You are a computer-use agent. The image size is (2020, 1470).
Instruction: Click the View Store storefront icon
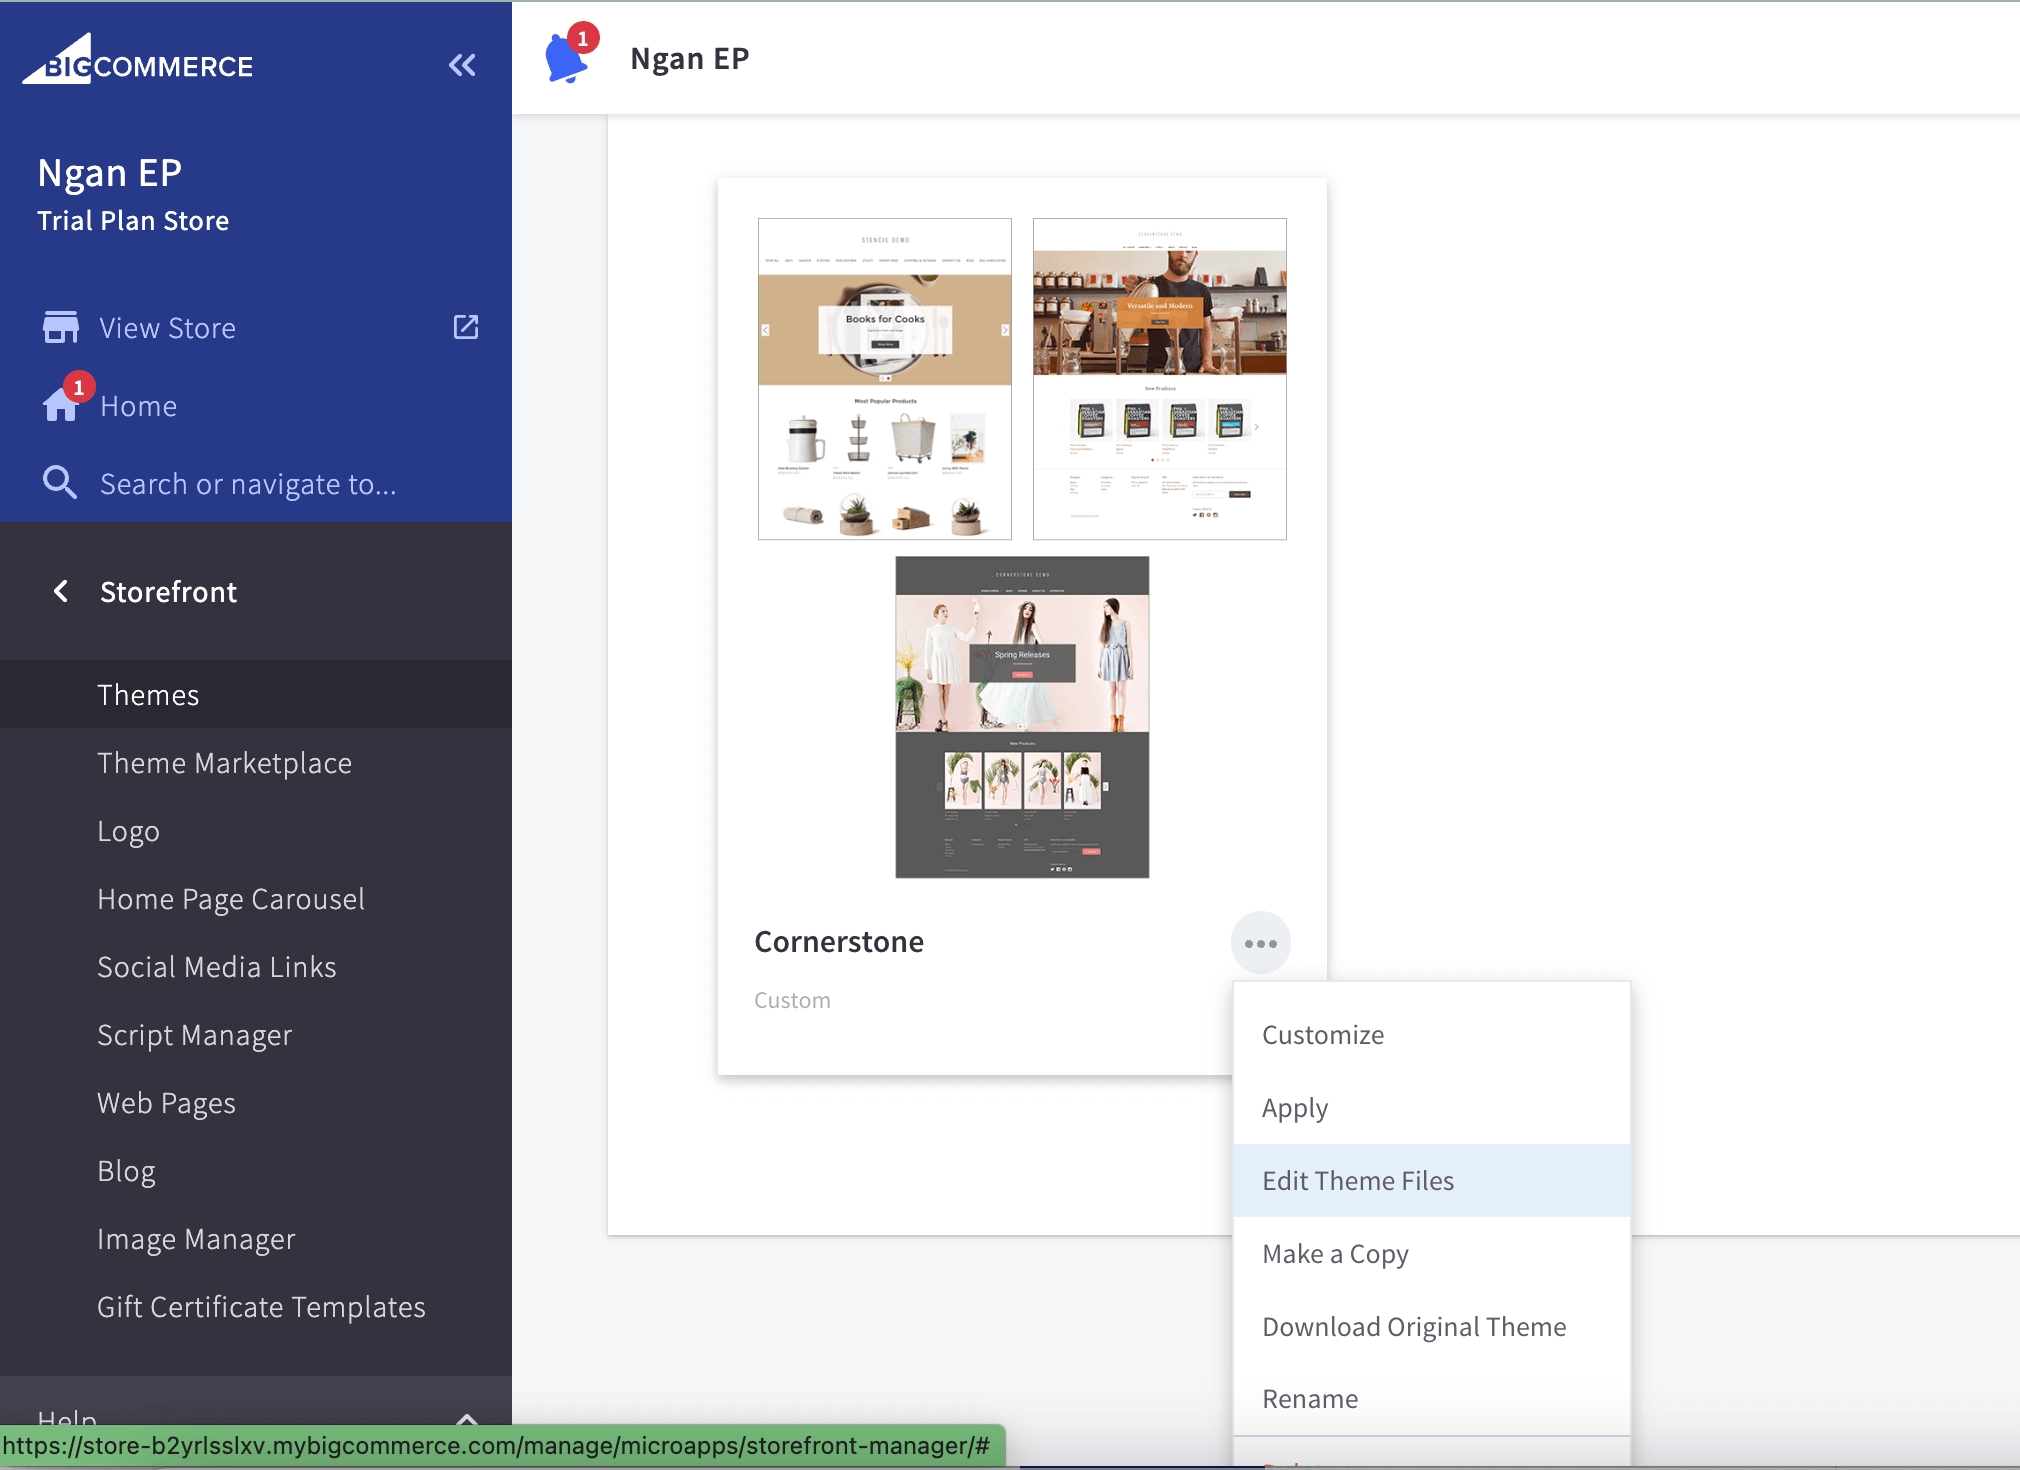(x=60, y=327)
